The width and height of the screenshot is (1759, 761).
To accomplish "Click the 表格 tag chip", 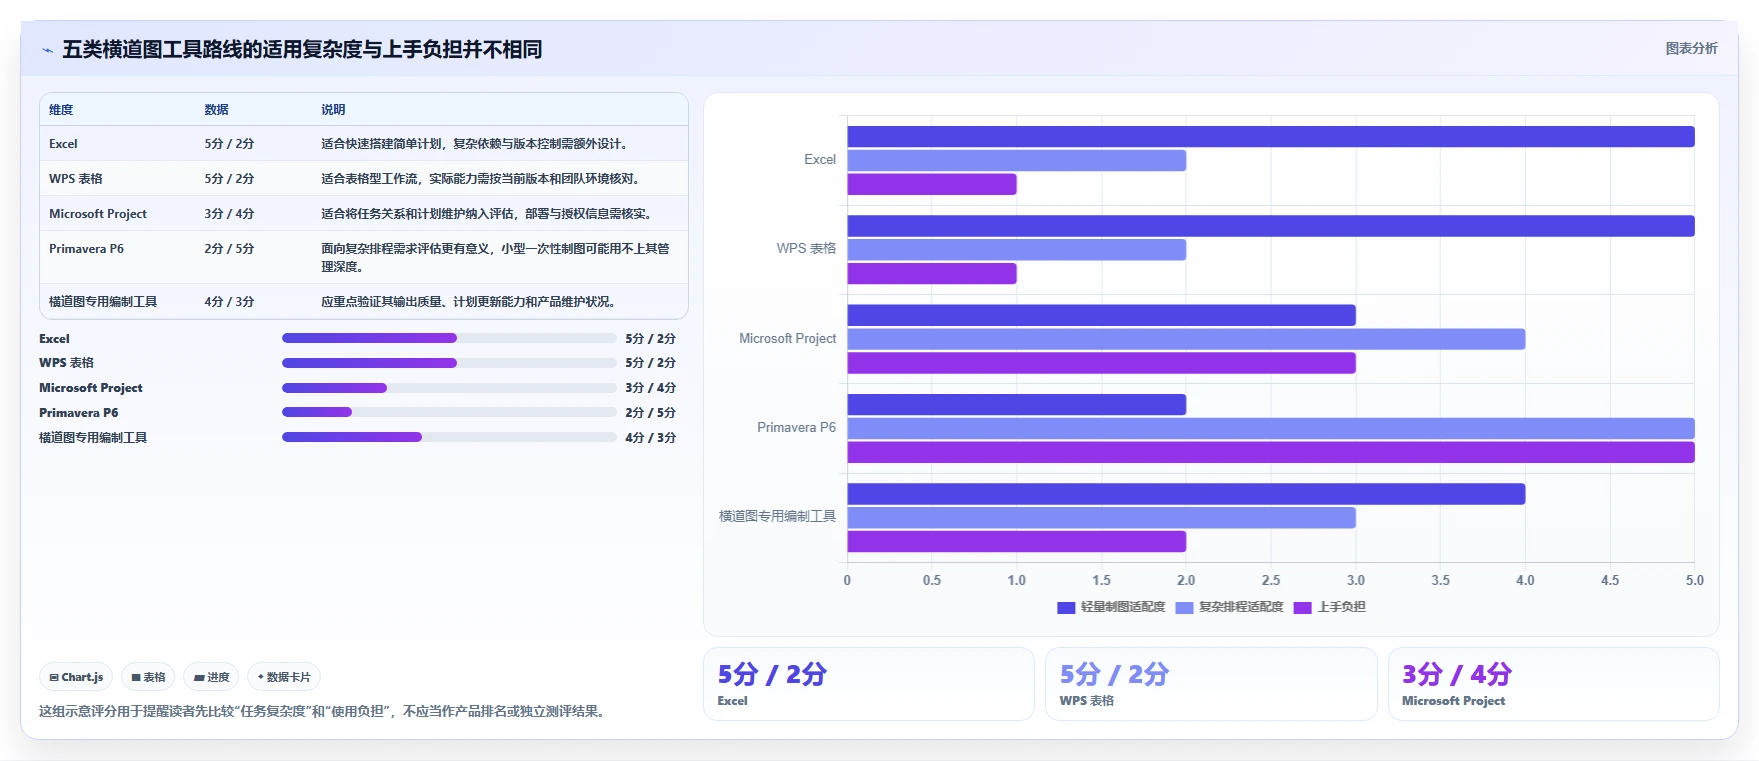I will pos(148,677).
